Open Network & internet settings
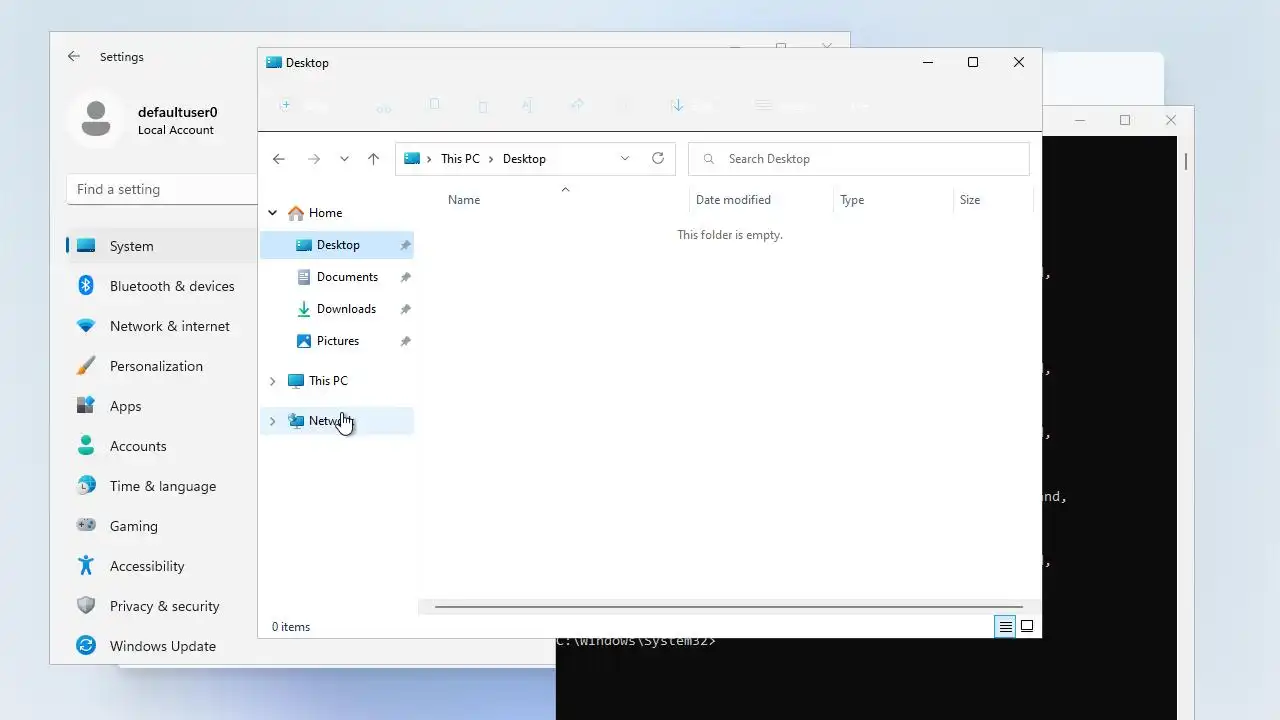The height and width of the screenshot is (720, 1280). pos(162,326)
